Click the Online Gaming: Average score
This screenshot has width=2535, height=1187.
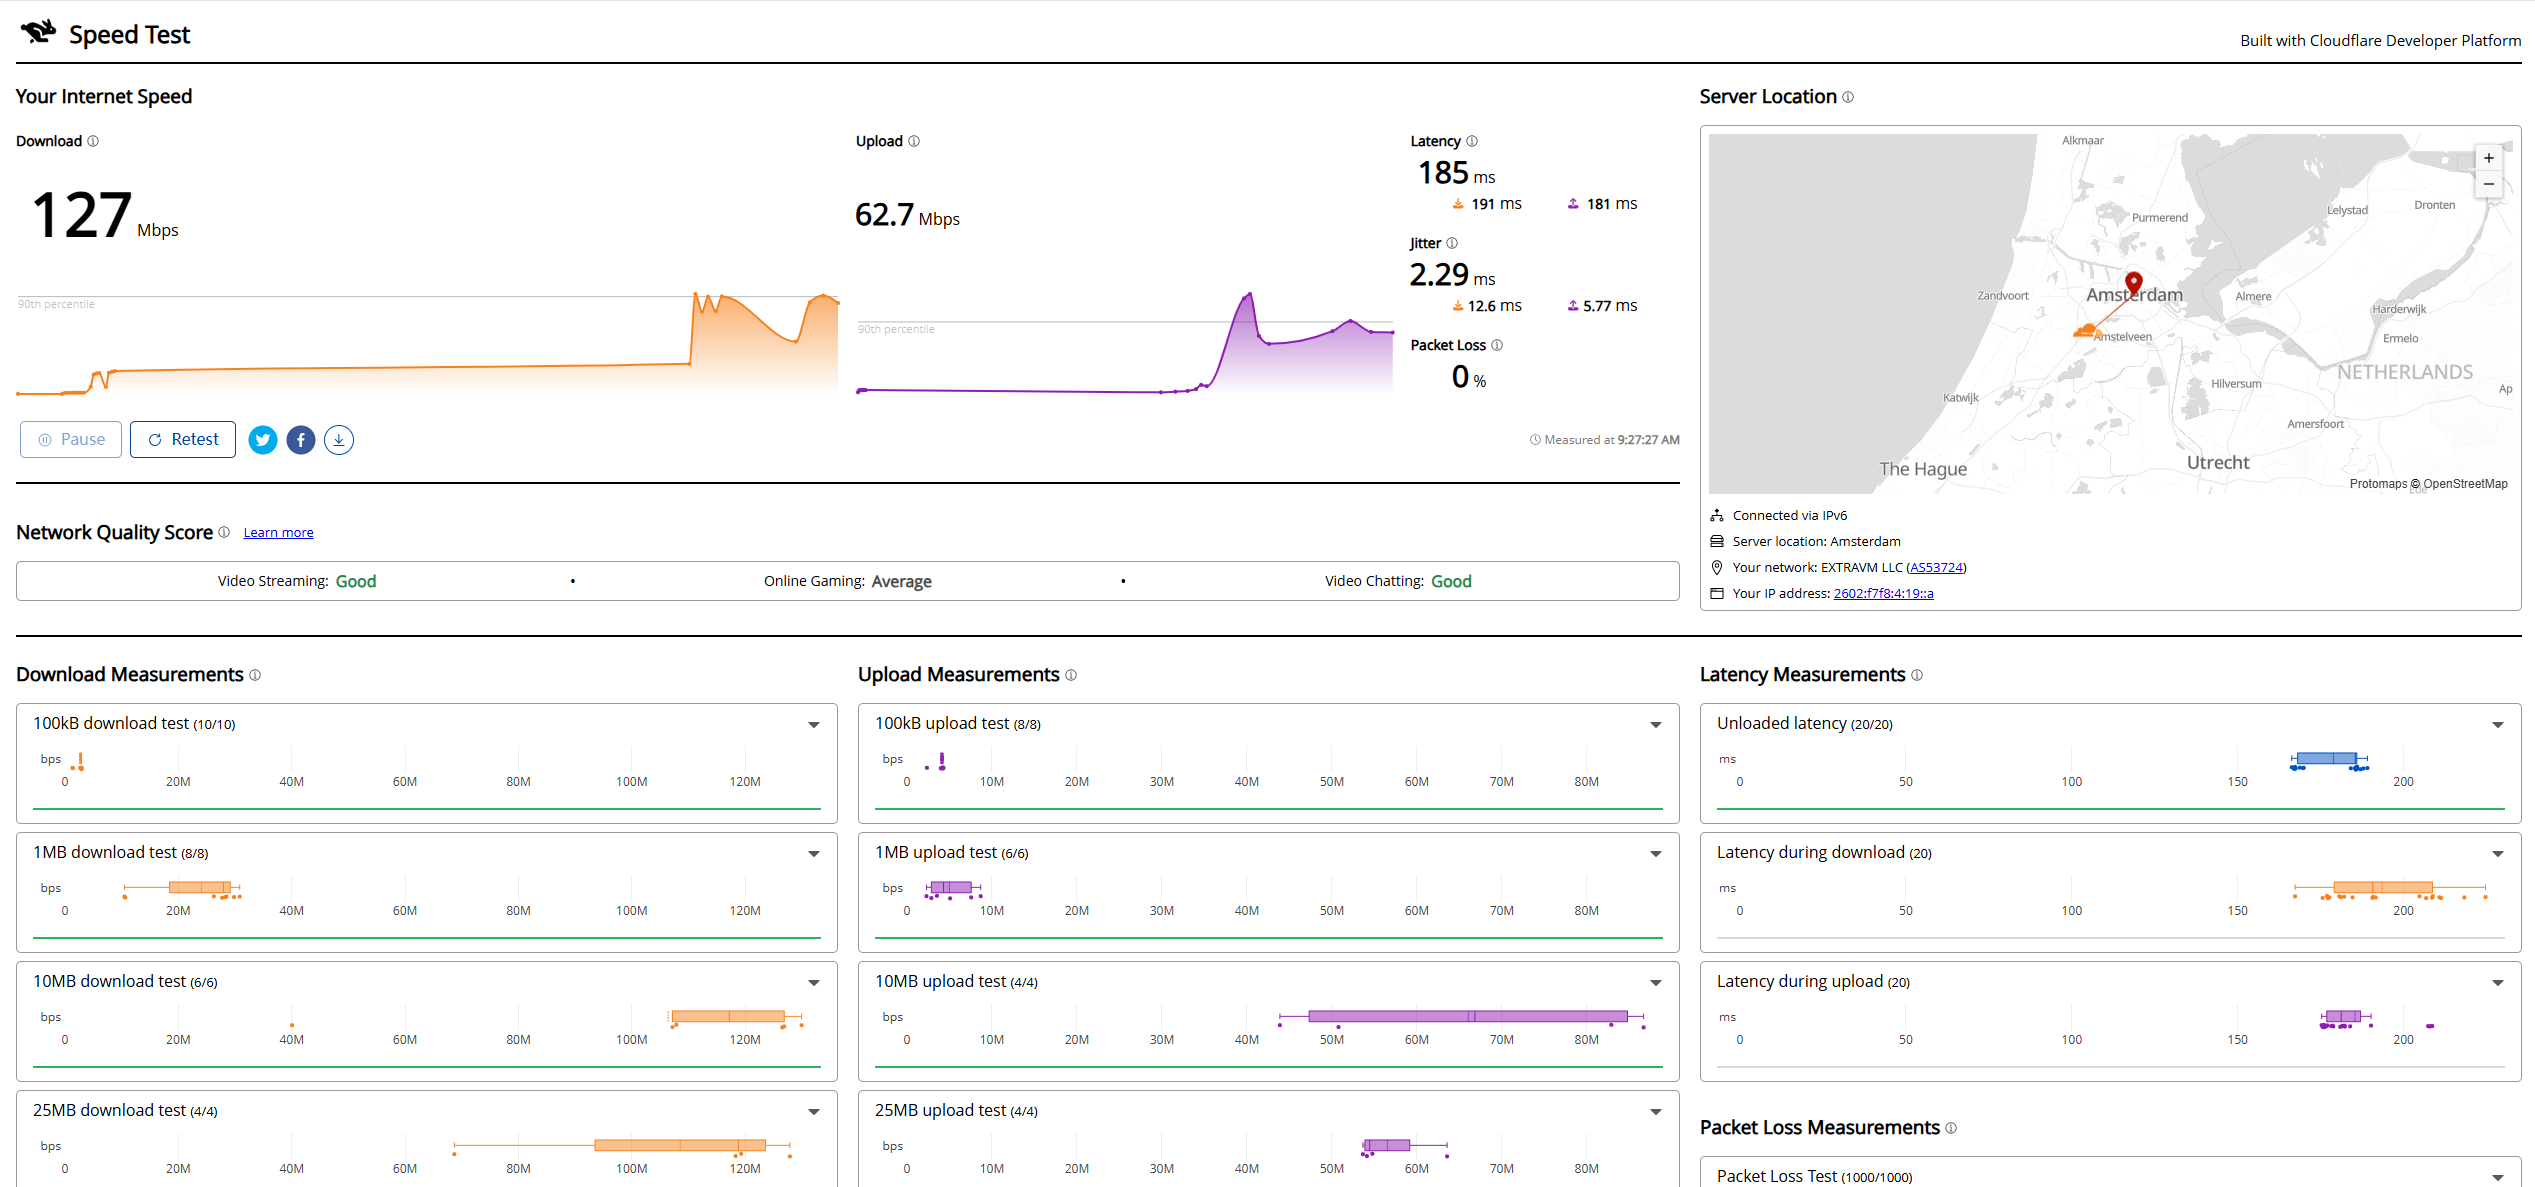847,582
